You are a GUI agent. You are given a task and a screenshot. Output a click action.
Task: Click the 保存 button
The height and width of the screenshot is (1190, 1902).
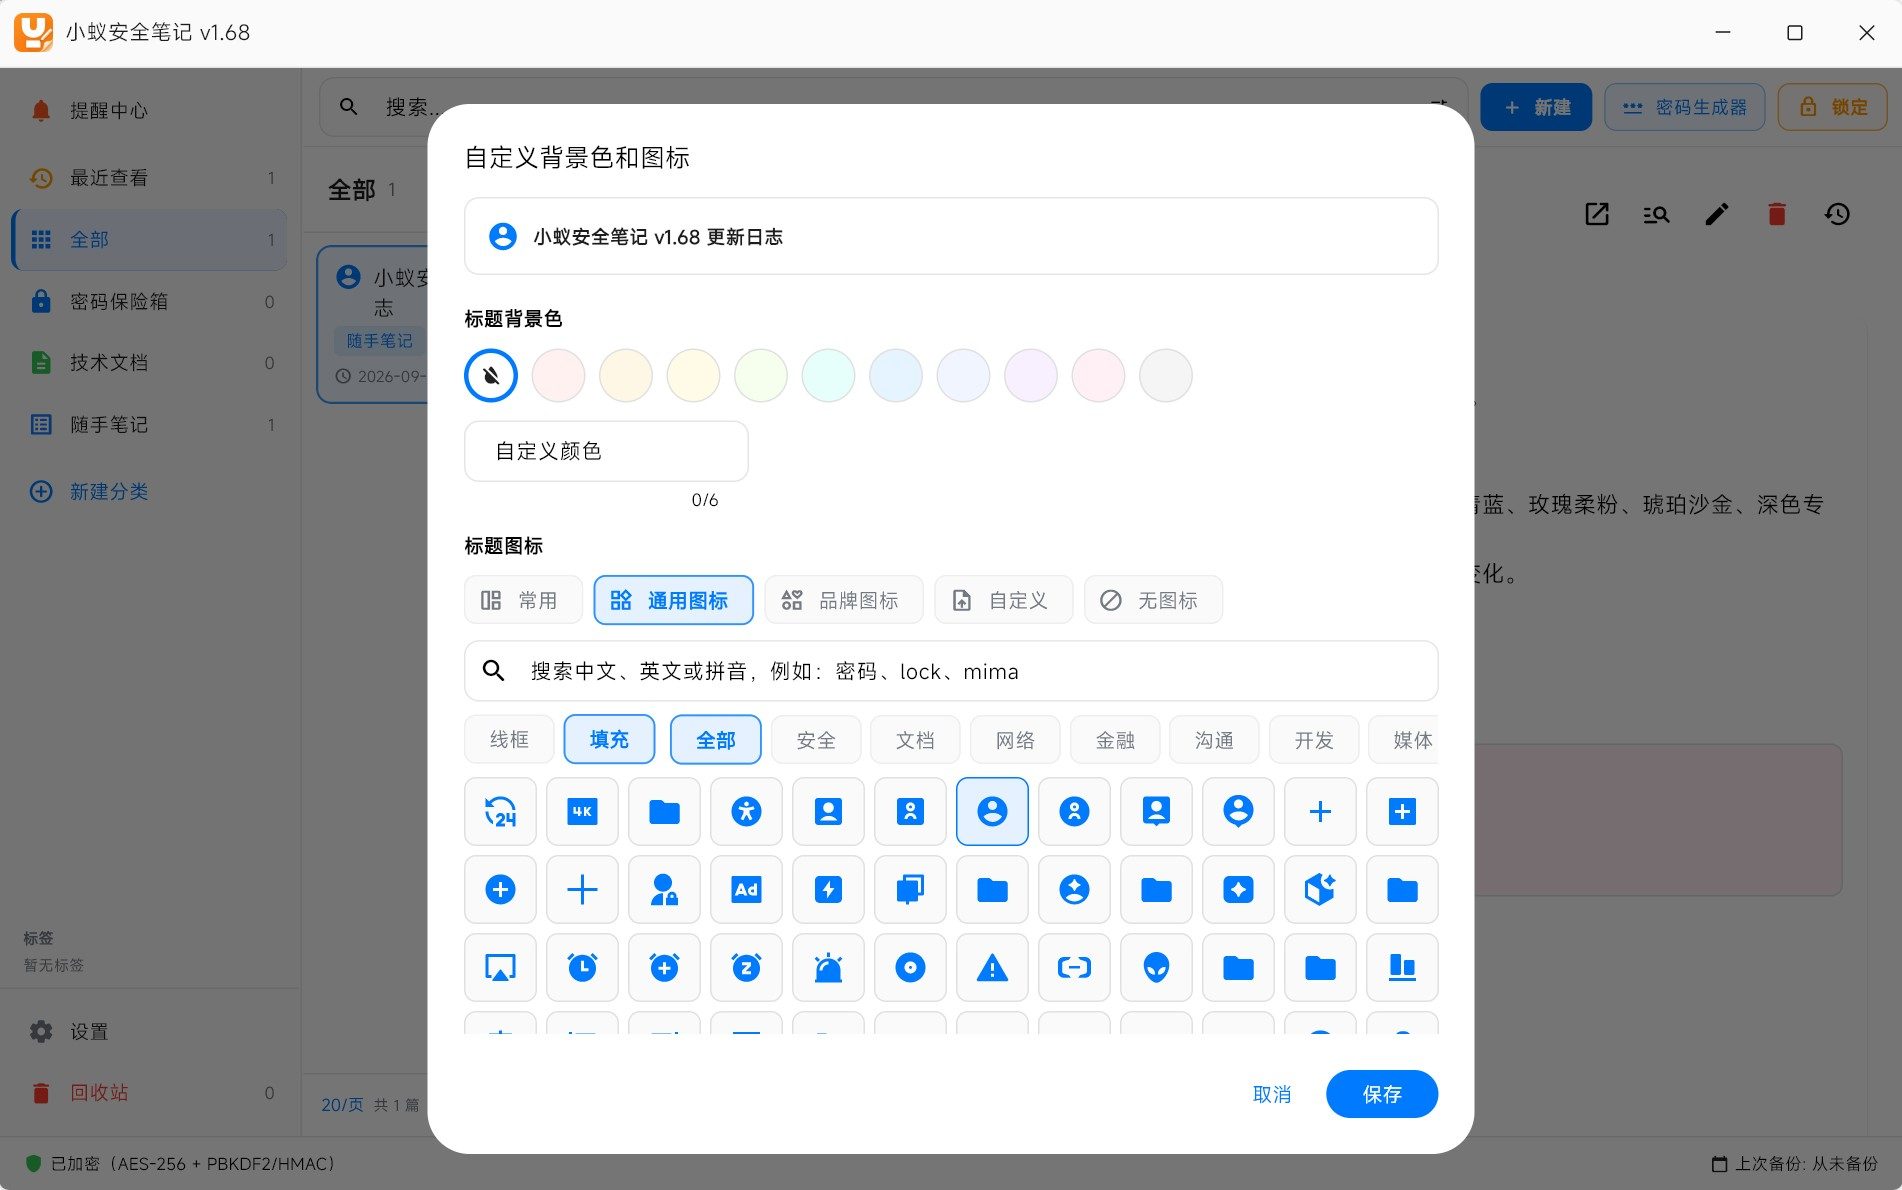pyautogui.click(x=1382, y=1094)
